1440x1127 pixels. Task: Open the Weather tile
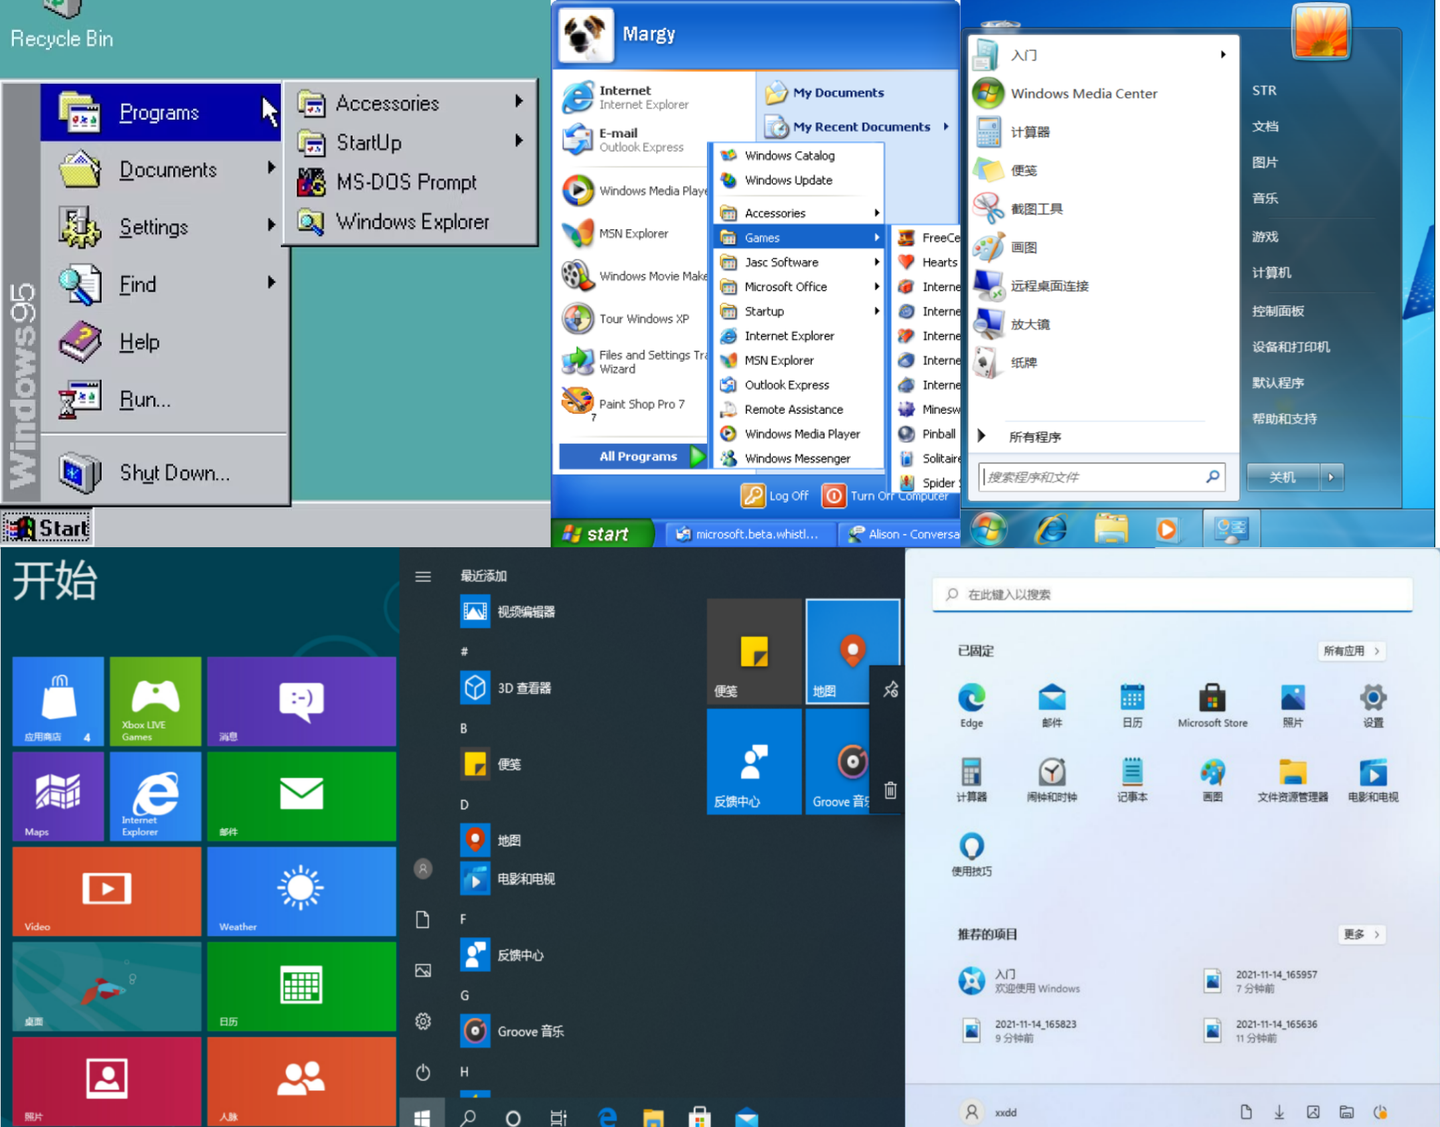click(x=301, y=890)
